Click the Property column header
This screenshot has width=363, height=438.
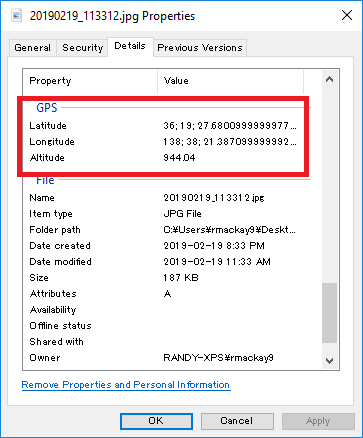click(90, 81)
